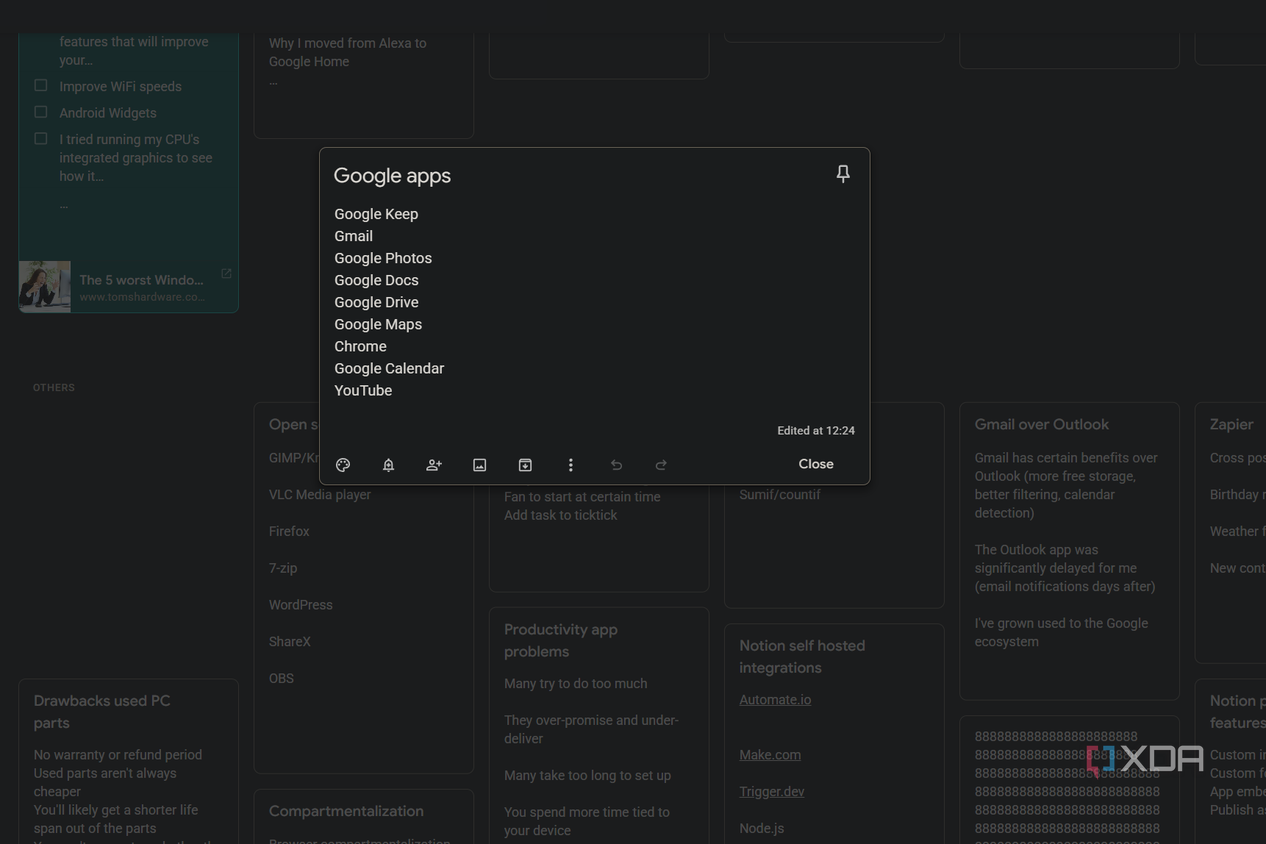Click WordPress in the open source note

301,605
